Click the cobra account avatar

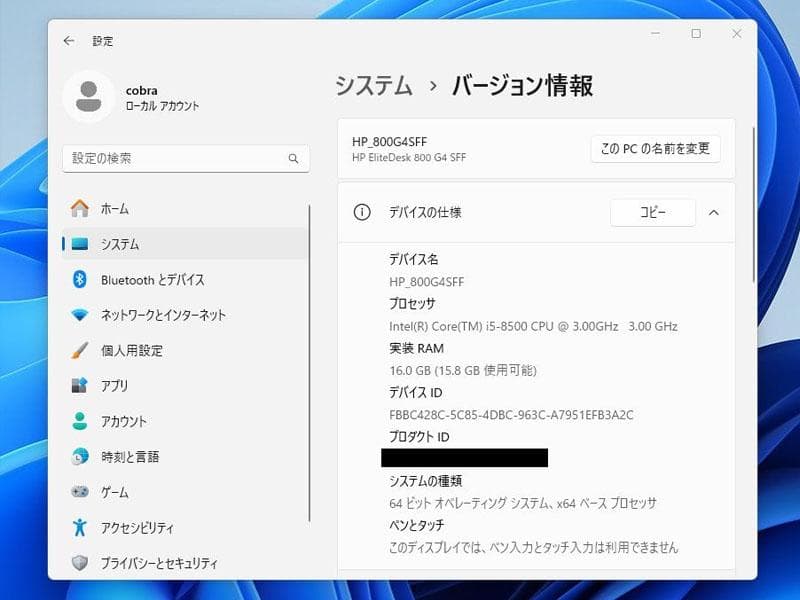pos(90,97)
